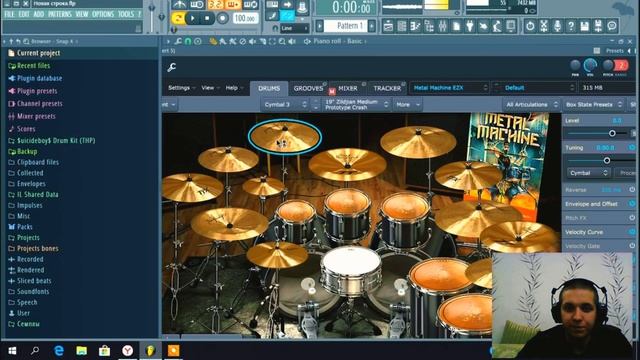Viewport: 640px width, 360px height.
Task: Toggle the Pitch FX power switch
Action: pyautogui.click(x=632, y=218)
